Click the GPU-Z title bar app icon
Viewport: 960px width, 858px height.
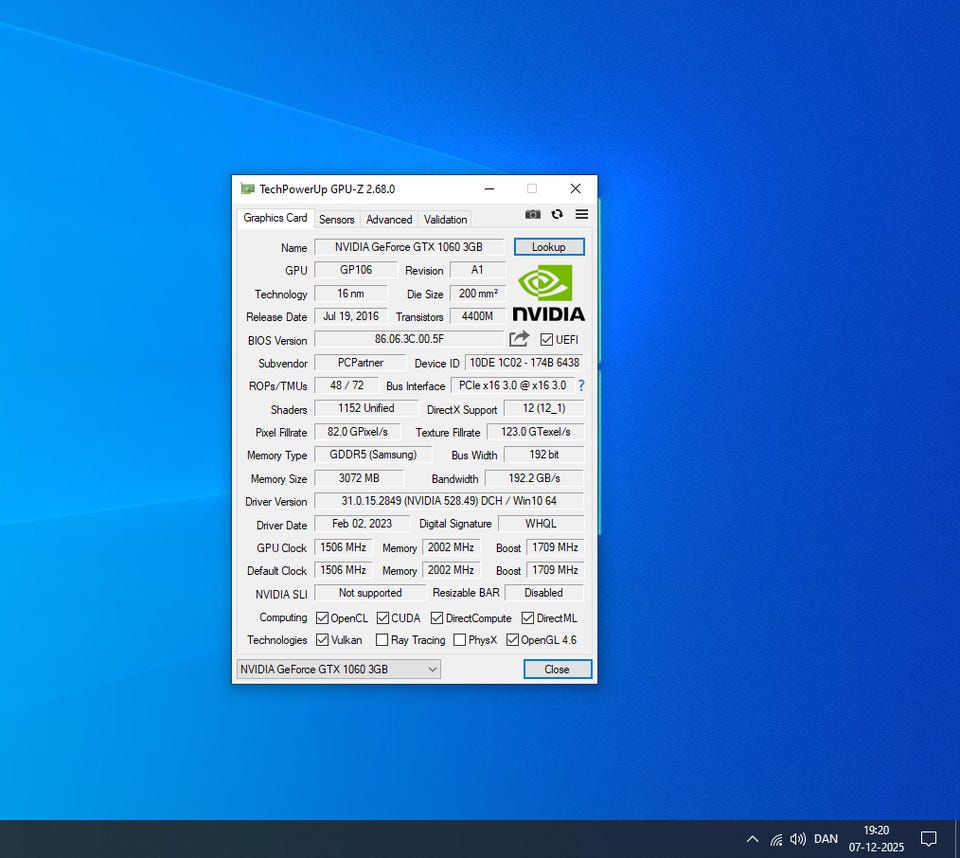point(247,189)
